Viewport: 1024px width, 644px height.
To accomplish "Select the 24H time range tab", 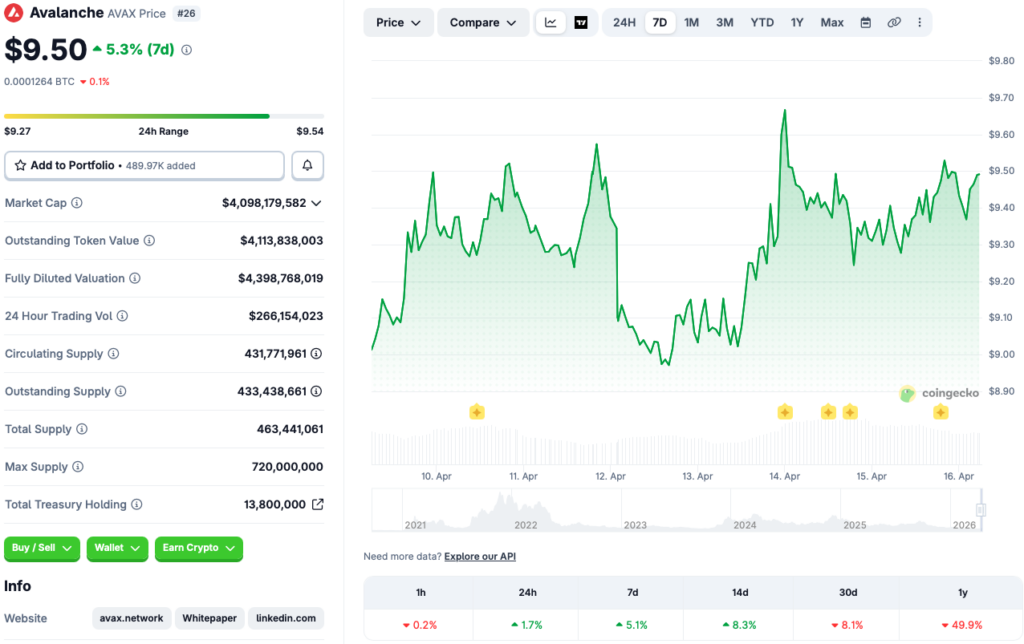I will (x=624, y=22).
